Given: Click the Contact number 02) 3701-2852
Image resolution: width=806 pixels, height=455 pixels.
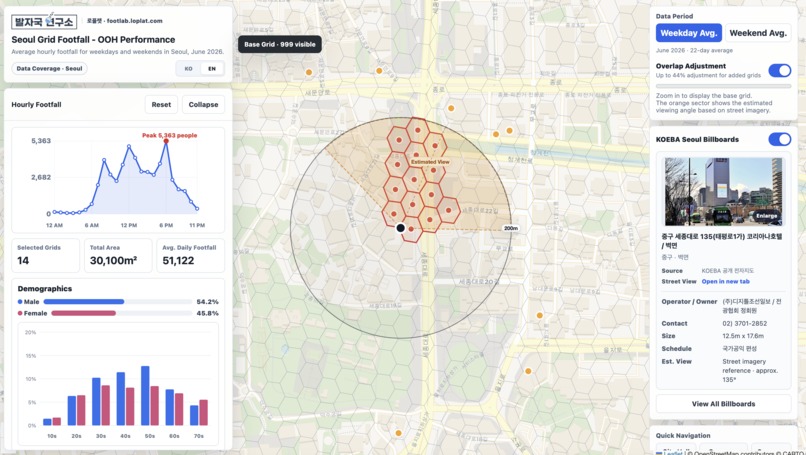Looking at the screenshot, I should (744, 323).
